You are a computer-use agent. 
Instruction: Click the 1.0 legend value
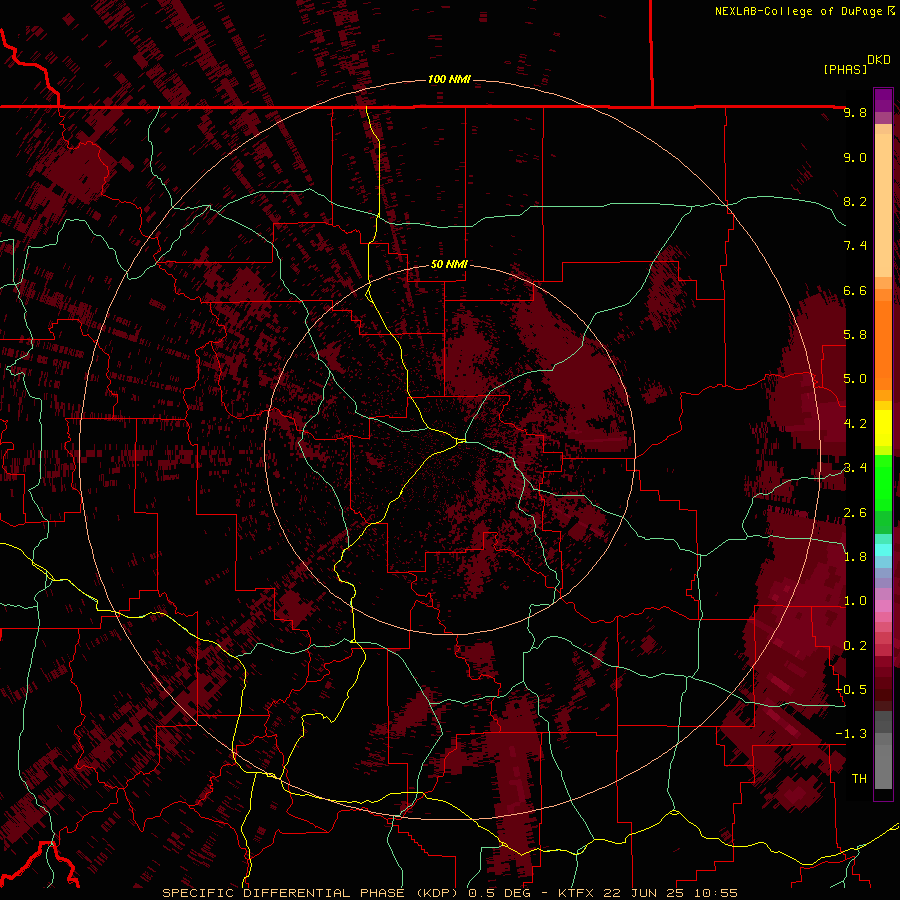click(x=855, y=601)
